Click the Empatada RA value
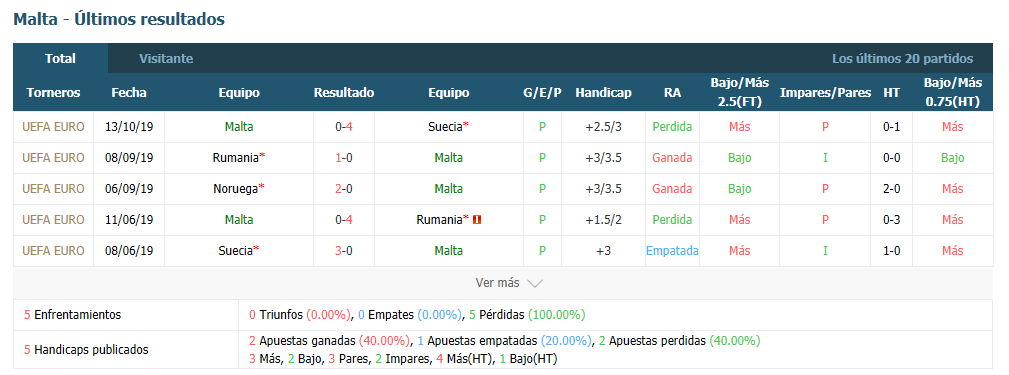The width and height of the screenshot is (1009, 375). (x=672, y=250)
